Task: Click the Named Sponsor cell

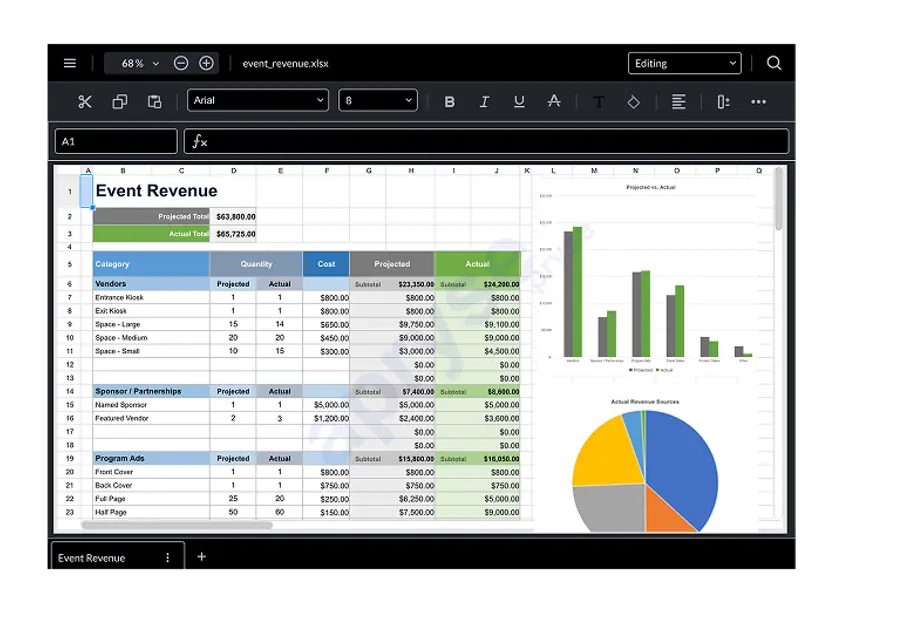Action: tap(152, 405)
